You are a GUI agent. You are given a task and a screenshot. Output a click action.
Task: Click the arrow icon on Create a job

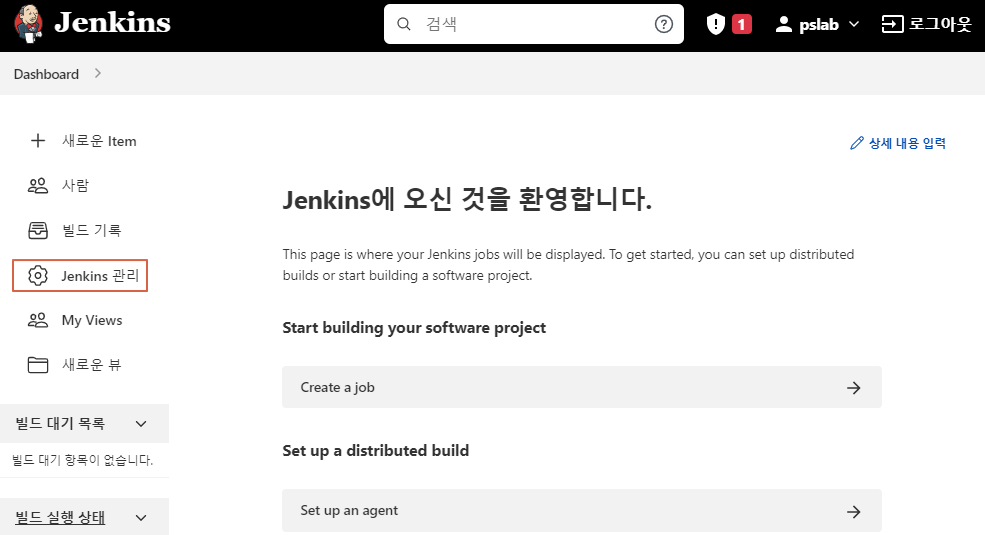[853, 388]
